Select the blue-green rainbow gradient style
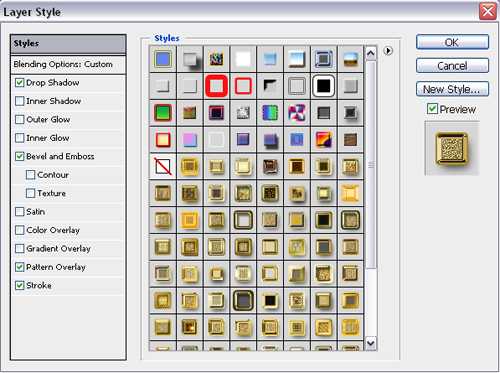Image resolution: width=500 pixels, height=373 pixels. (x=270, y=113)
